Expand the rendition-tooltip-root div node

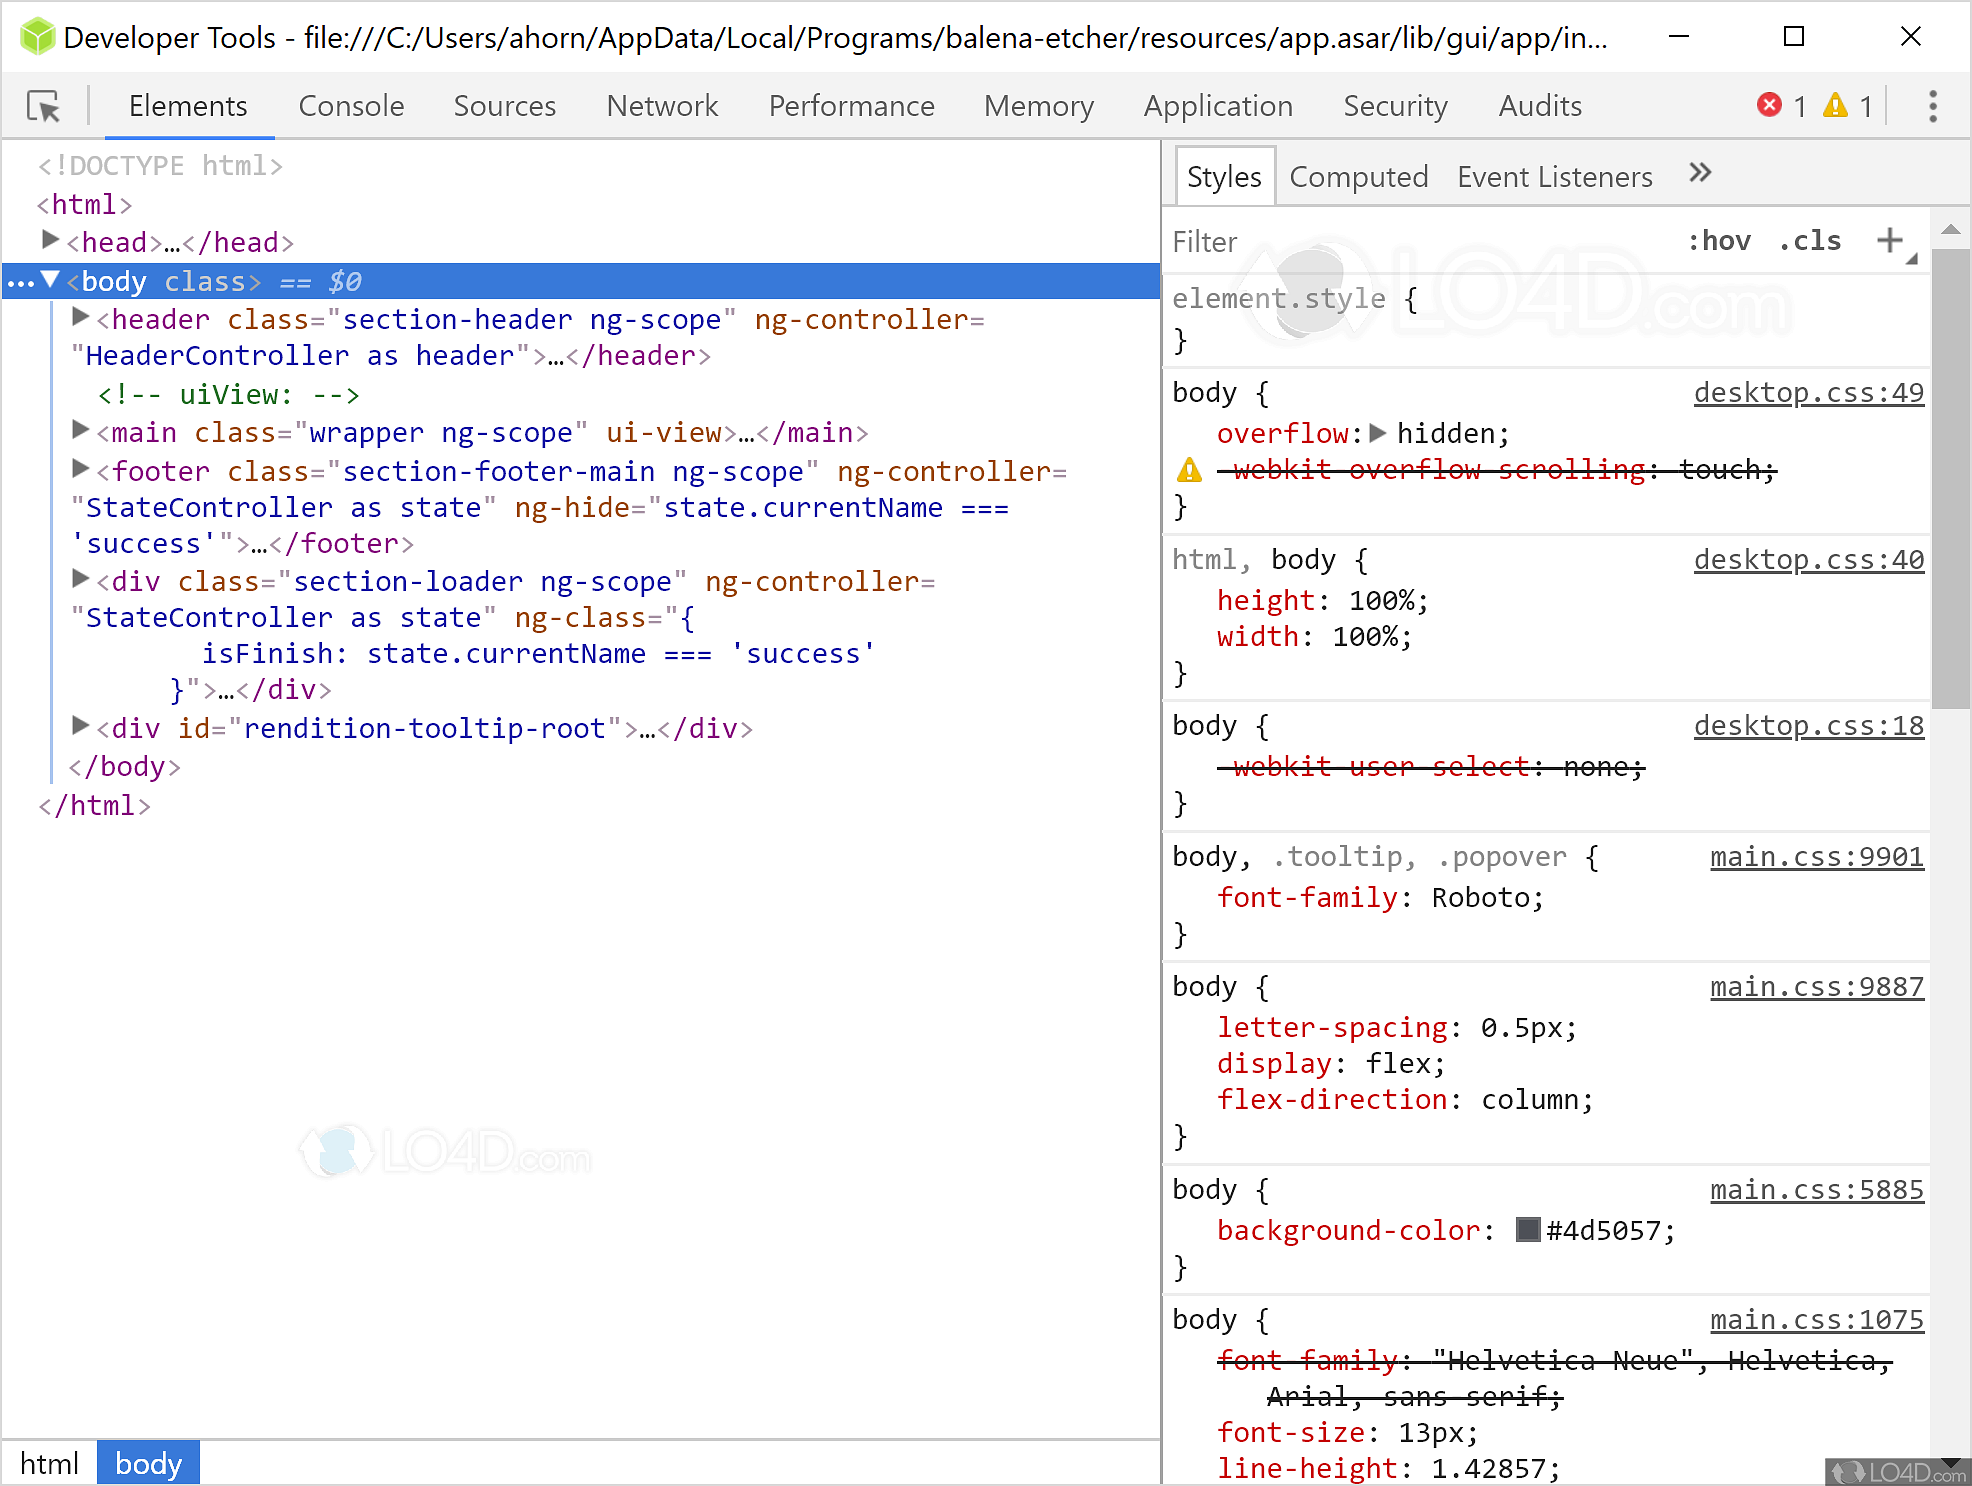pos(80,726)
